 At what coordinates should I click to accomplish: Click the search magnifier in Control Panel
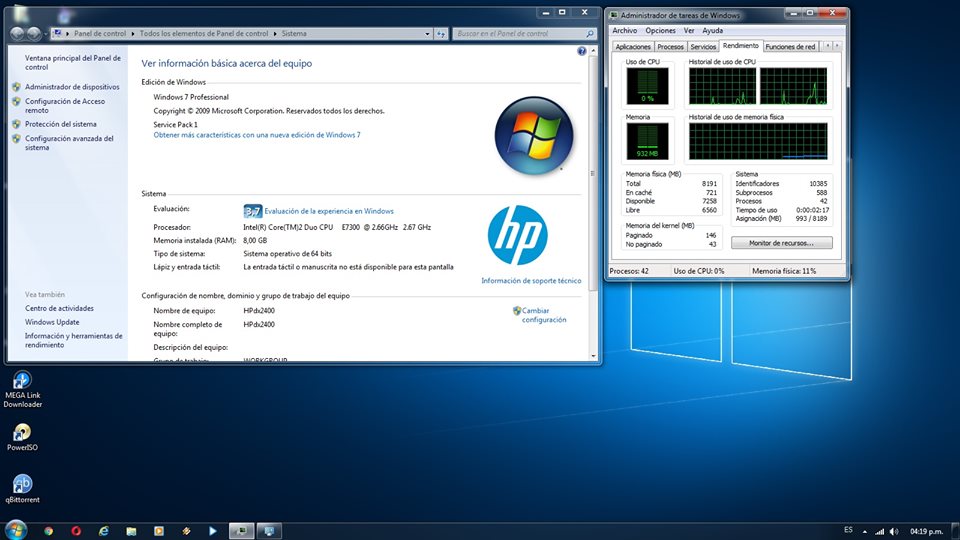(590, 34)
